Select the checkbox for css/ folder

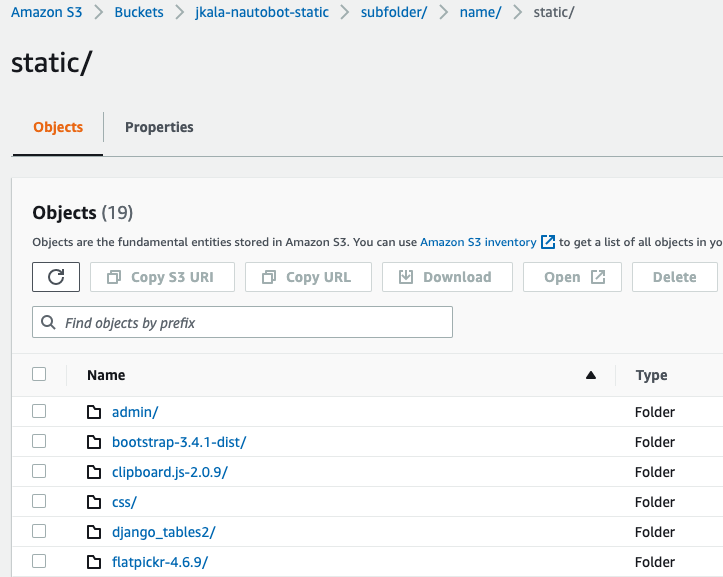click(39, 501)
